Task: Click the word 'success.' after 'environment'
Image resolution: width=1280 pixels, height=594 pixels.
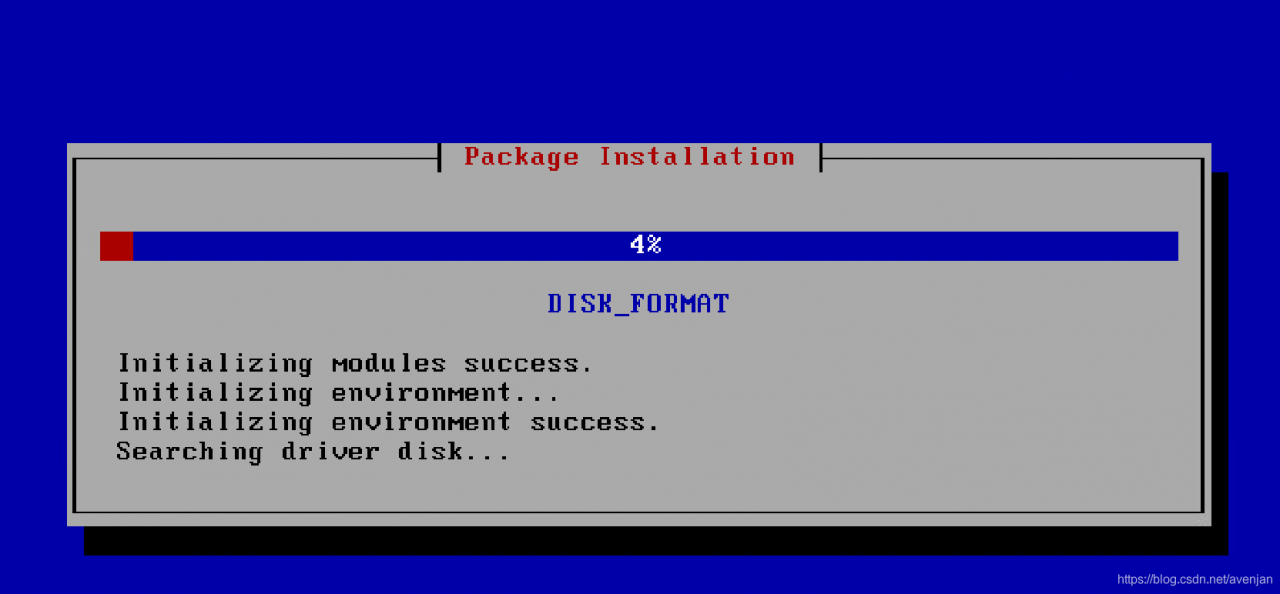Action: 594,422
